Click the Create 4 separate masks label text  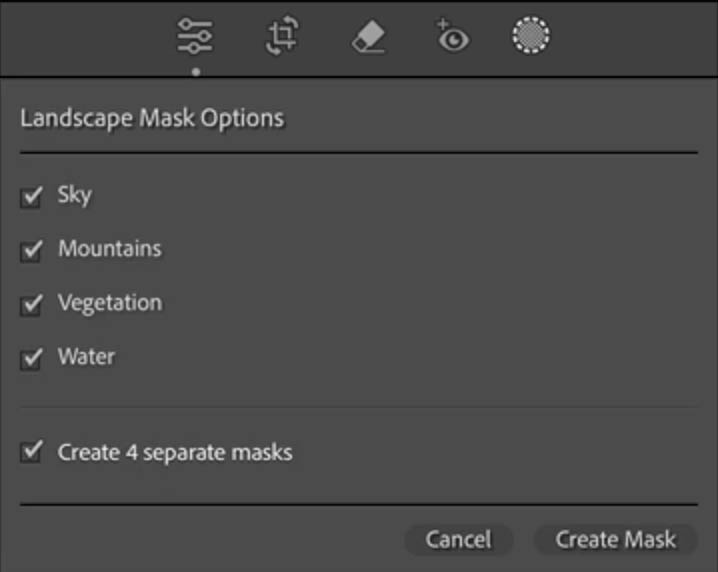tap(175, 453)
